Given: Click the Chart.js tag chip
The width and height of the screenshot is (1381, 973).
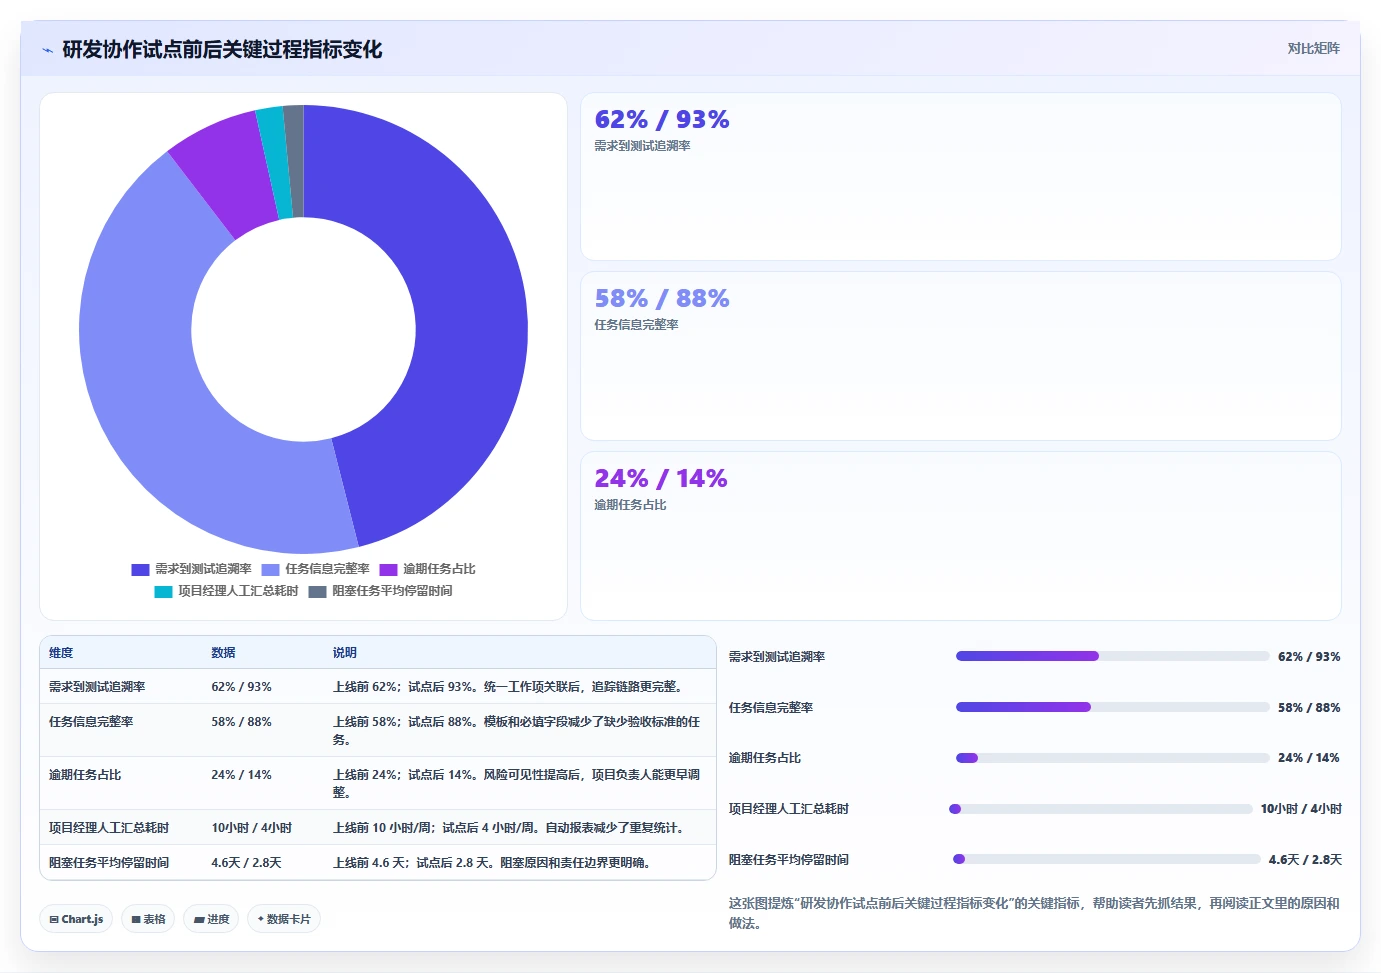Looking at the screenshot, I should click(76, 919).
